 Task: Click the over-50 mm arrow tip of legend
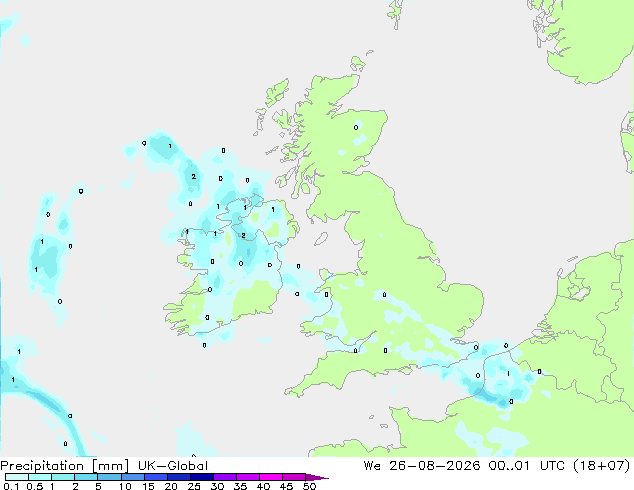tap(317, 477)
